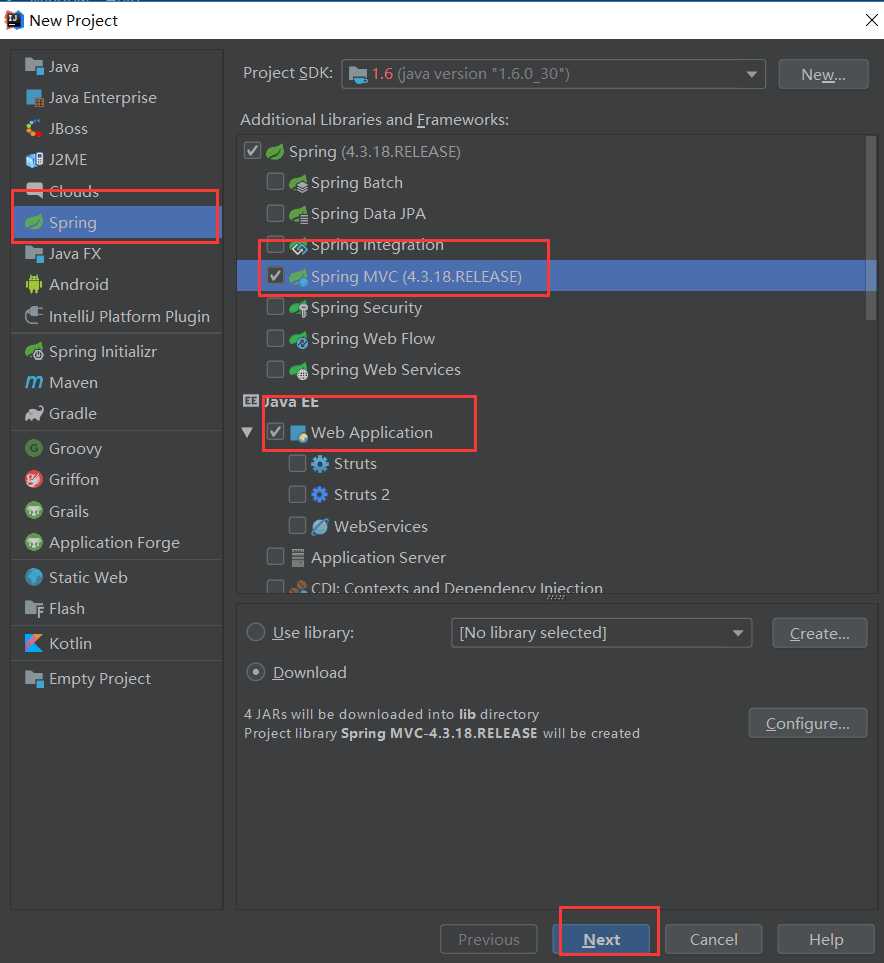Image resolution: width=884 pixels, height=963 pixels.
Task: Select the Download radio button
Action: click(x=256, y=672)
